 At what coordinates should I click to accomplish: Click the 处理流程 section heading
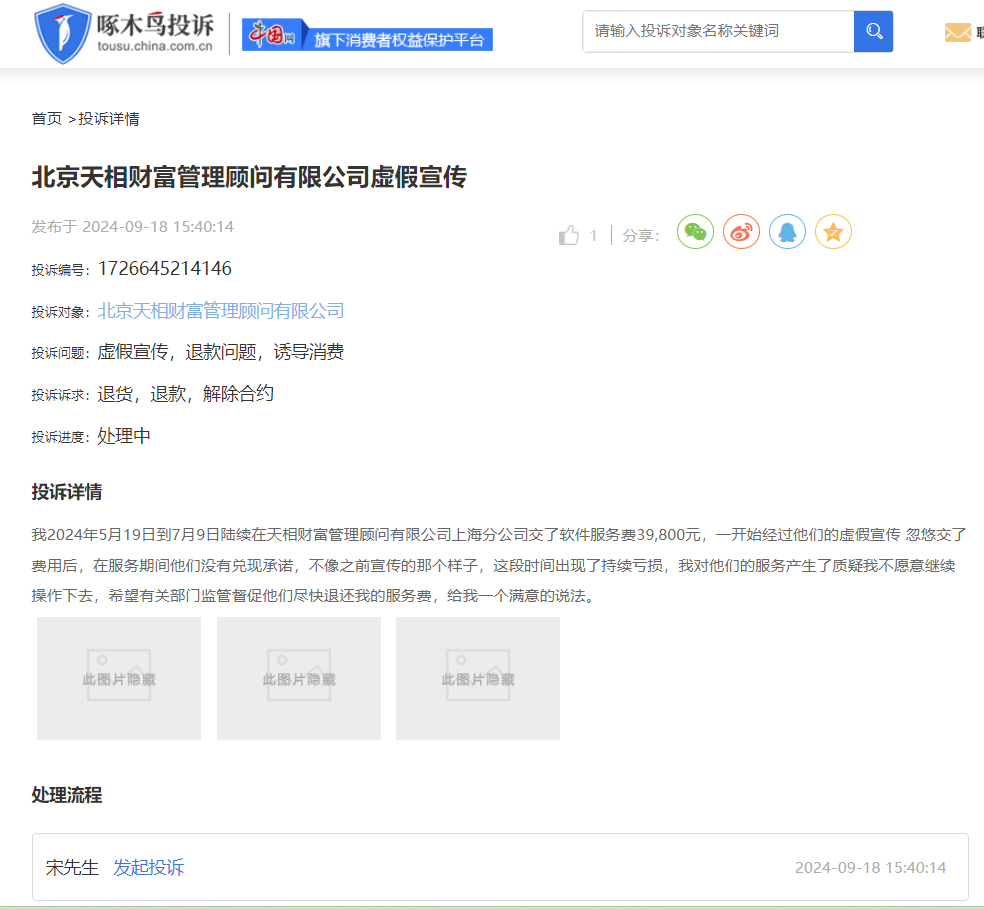[67, 795]
